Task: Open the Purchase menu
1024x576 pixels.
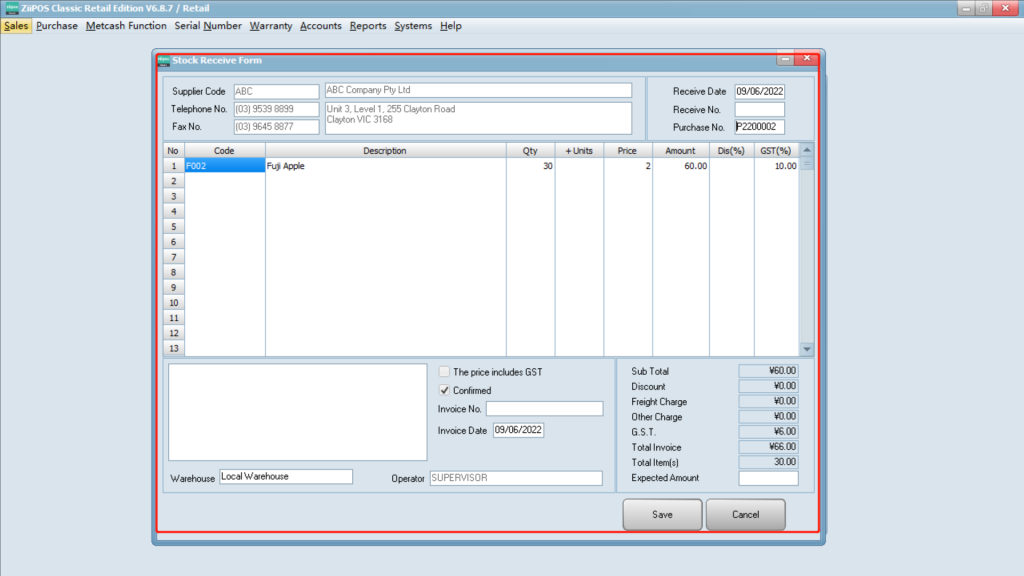Action: click(57, 26)
